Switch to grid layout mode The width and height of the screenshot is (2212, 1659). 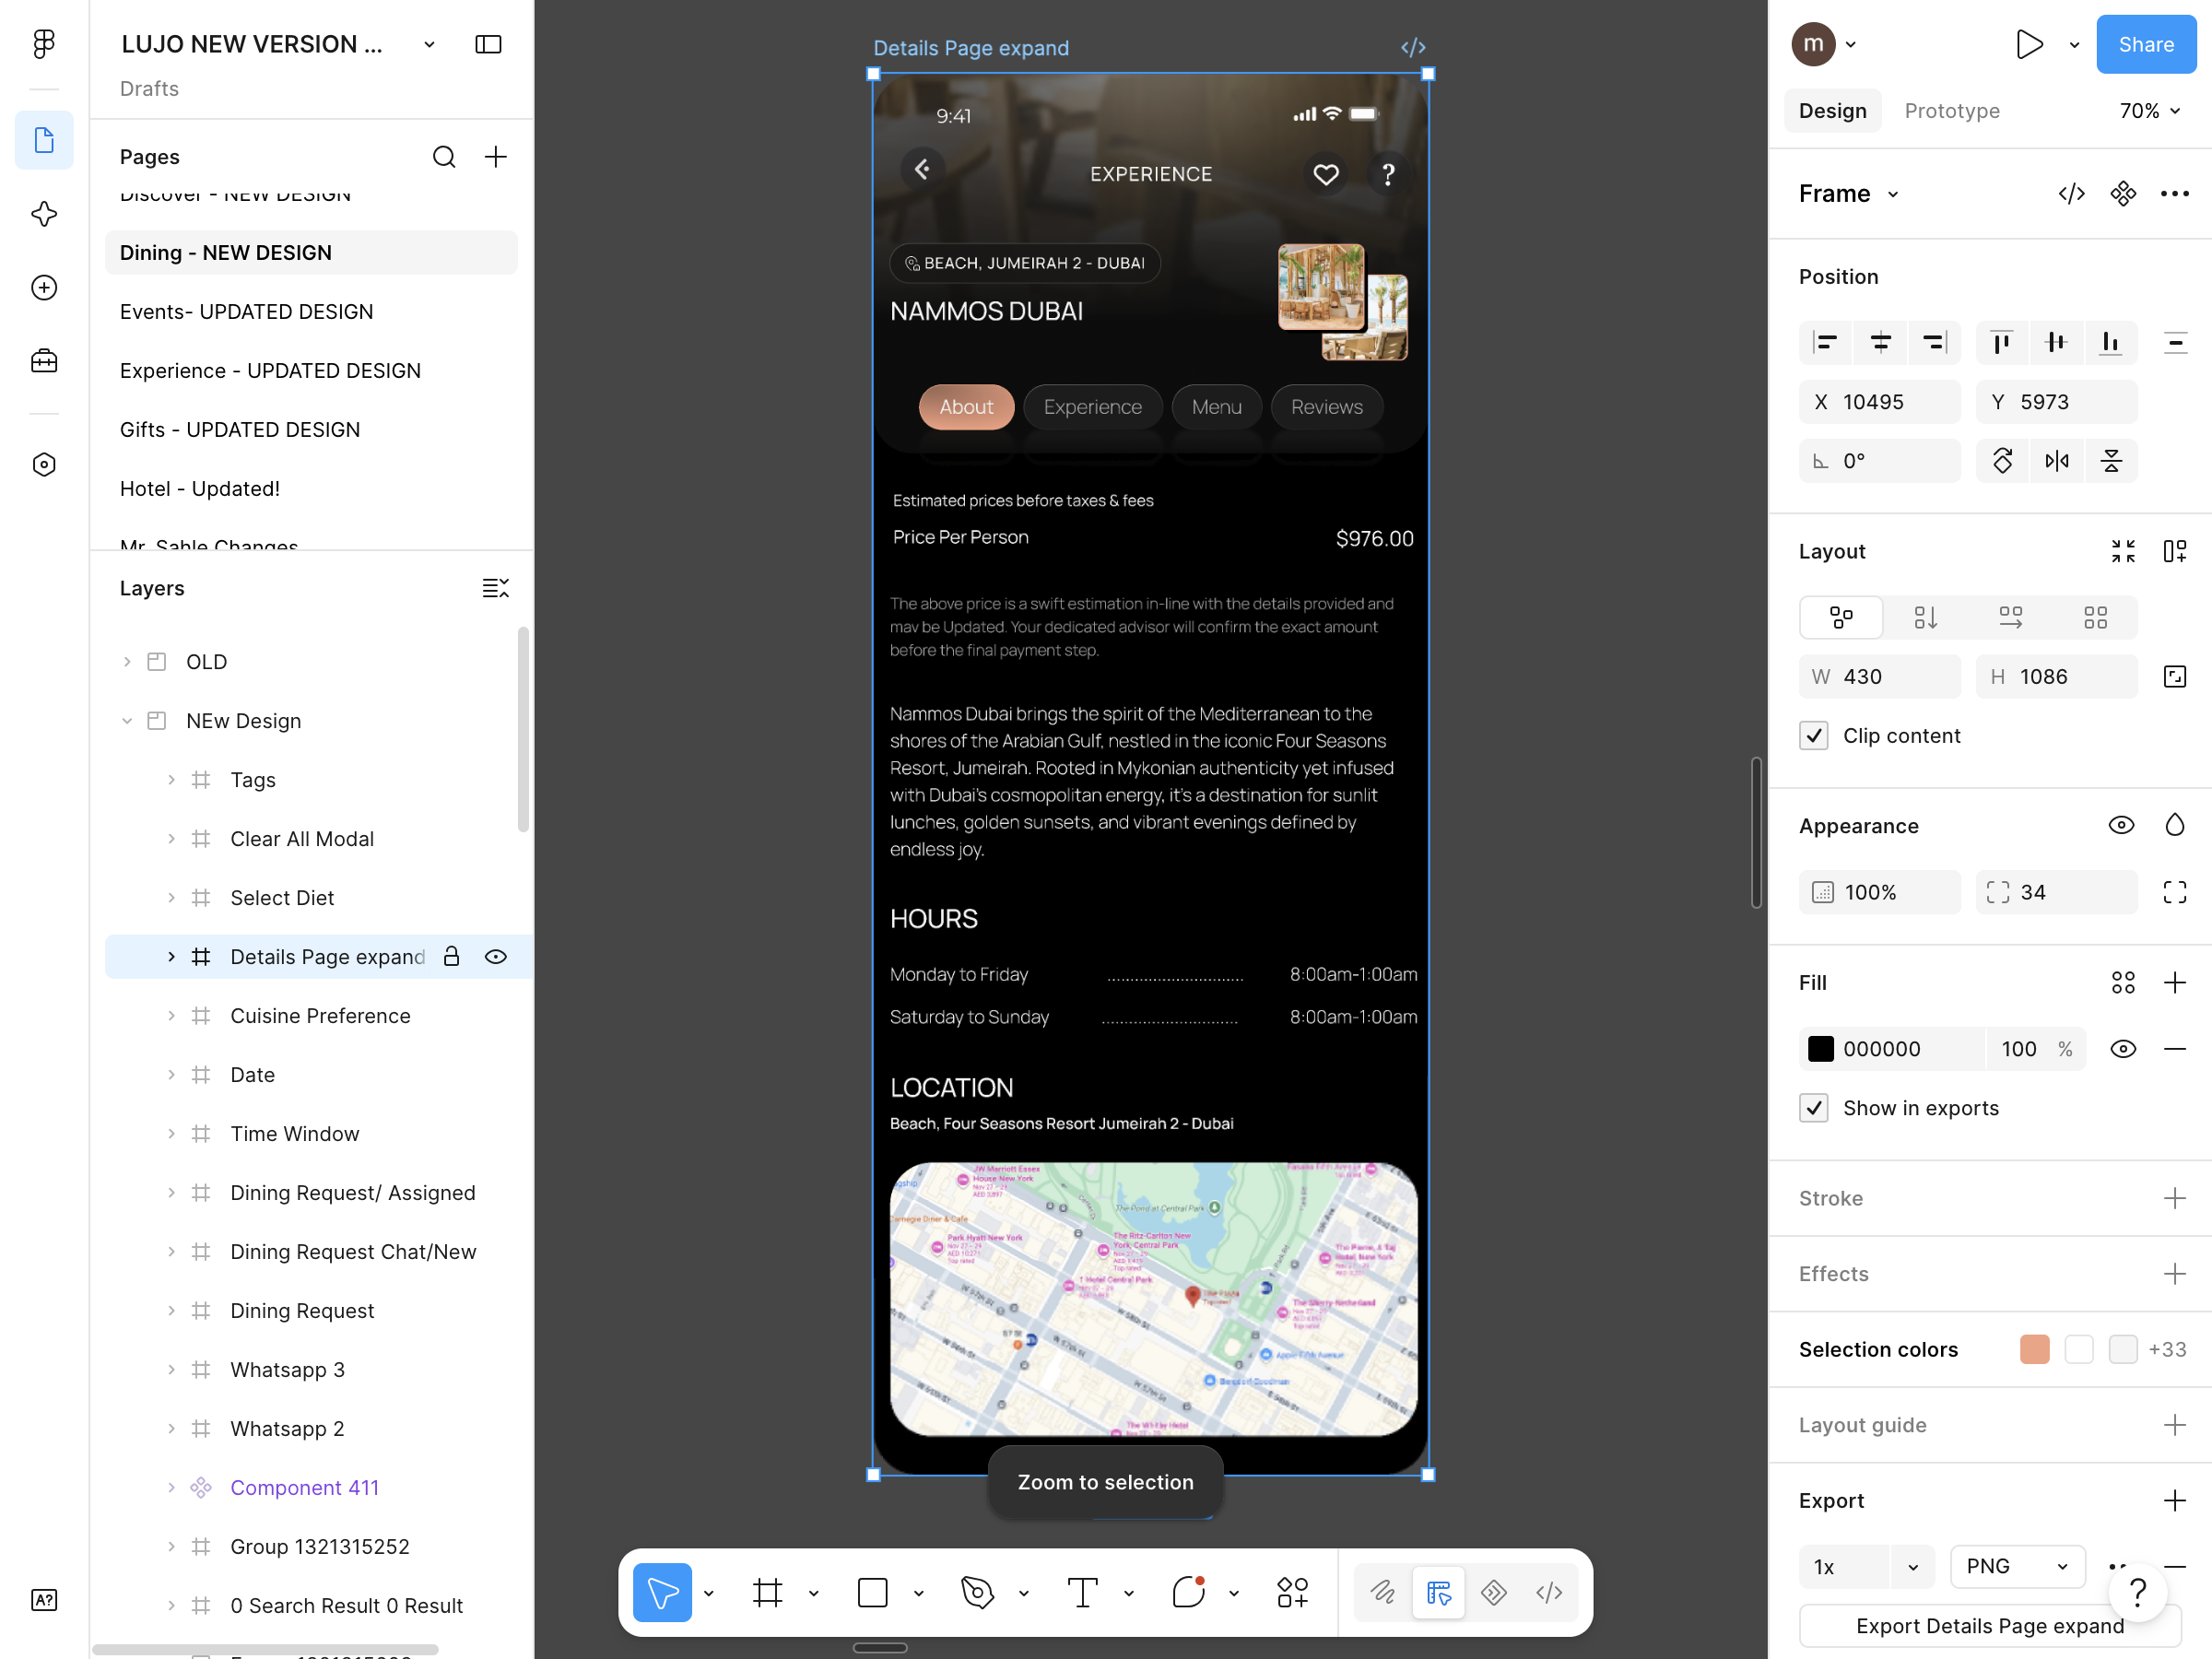pos(2096,617)
